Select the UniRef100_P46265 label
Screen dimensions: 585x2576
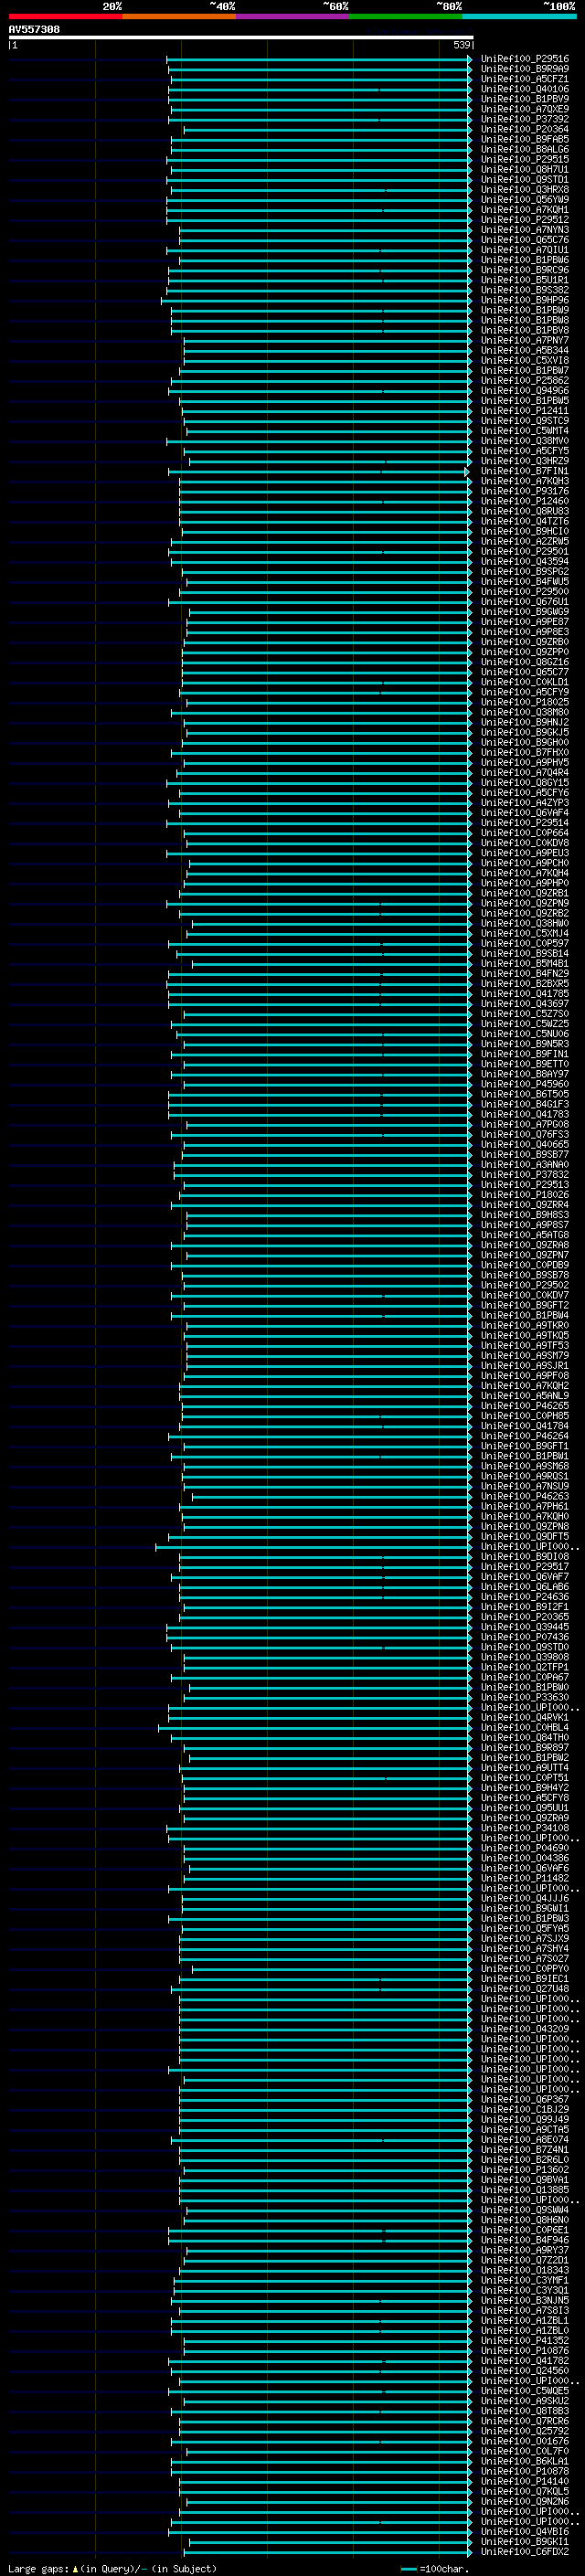(524, 1406)
